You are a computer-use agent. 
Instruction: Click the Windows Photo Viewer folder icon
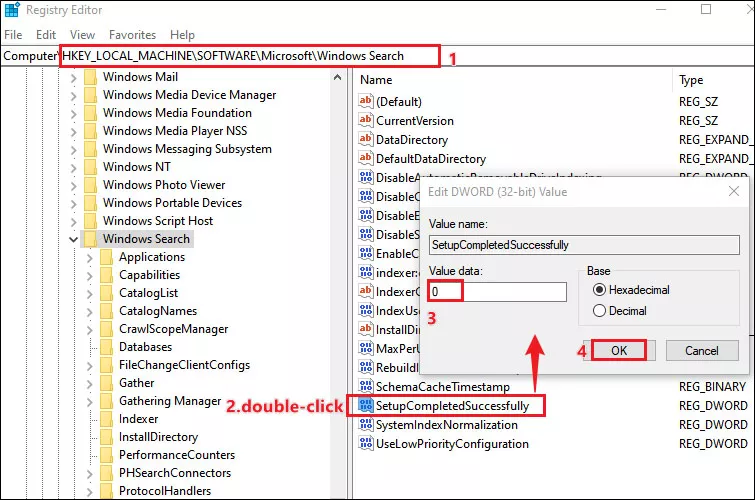tap(91, 185)
